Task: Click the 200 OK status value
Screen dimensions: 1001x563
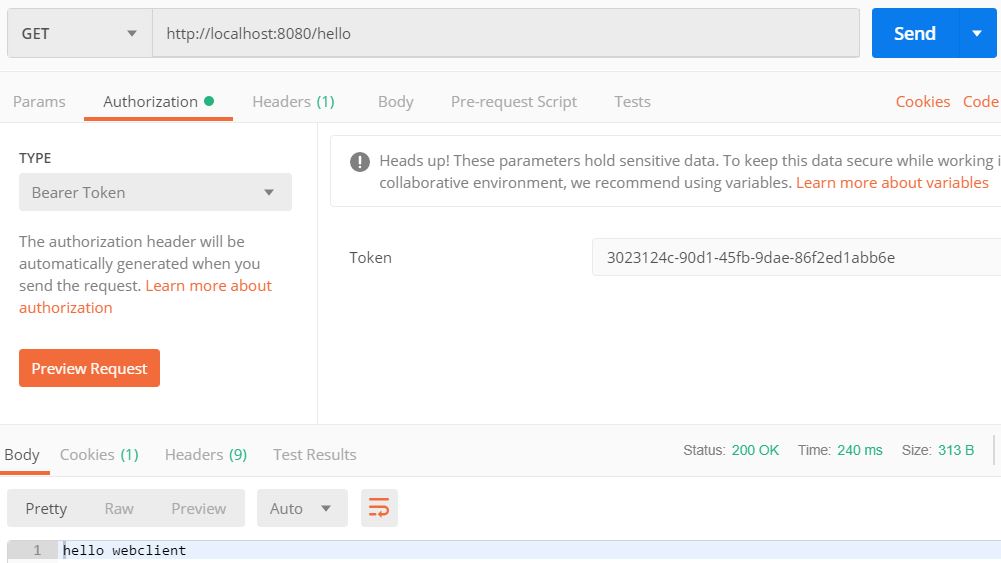Action: click(x=755, y=450)
